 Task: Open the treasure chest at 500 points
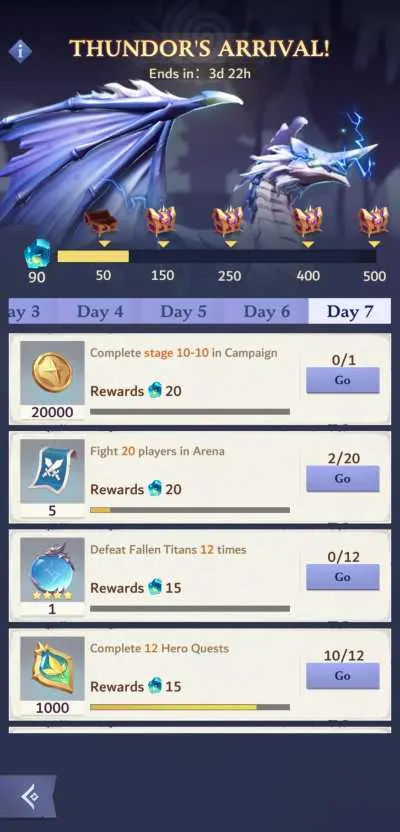coord(374,221)
